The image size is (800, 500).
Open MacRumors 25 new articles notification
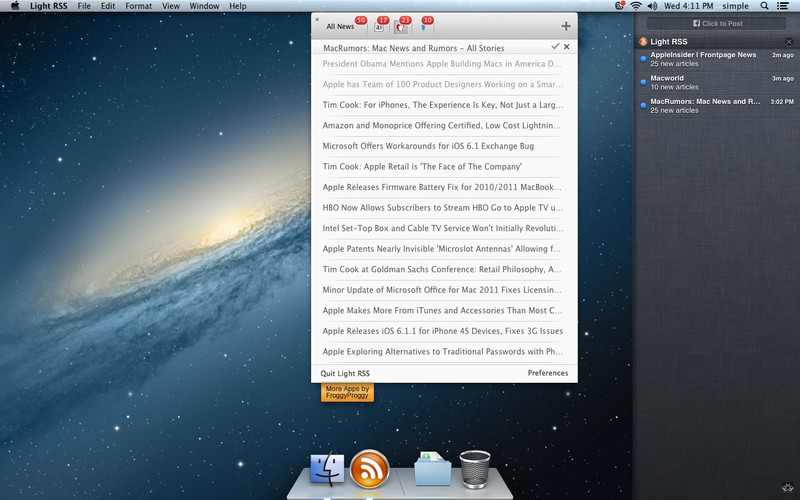[716, 106]
